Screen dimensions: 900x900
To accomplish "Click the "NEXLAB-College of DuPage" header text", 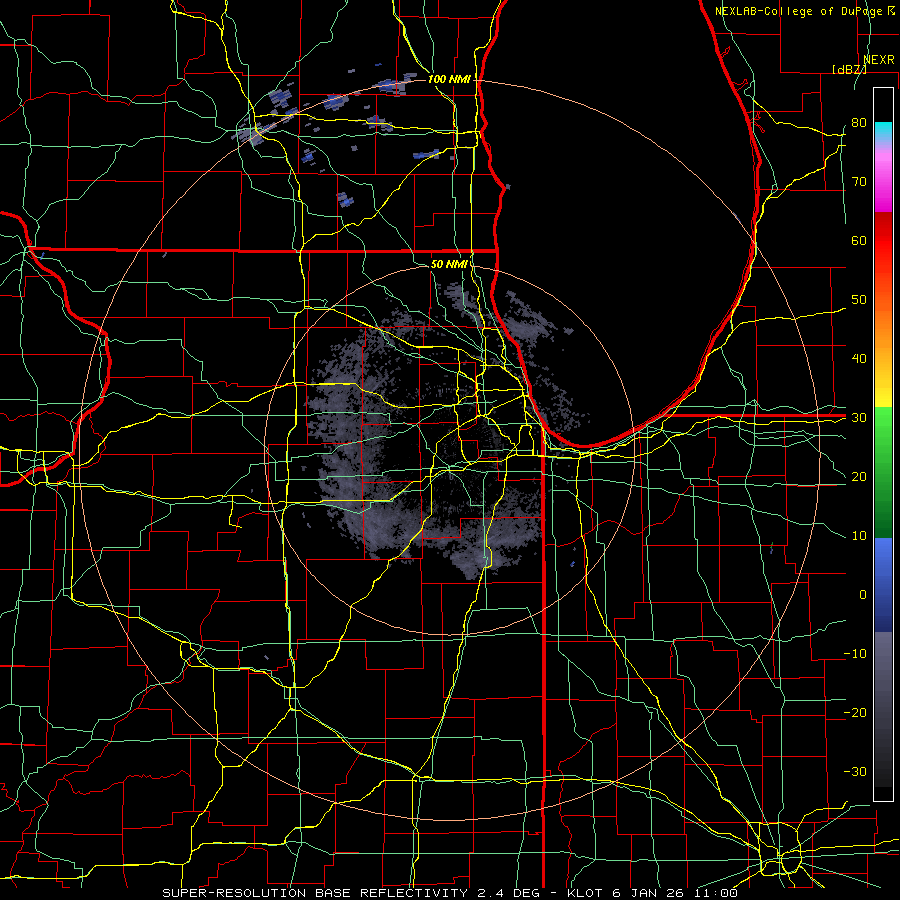I will [799, 11].
